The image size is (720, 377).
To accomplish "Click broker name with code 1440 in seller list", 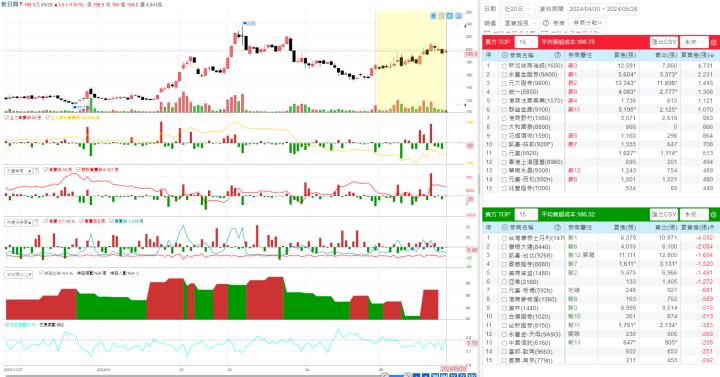I will pyautogui.click(x=523, y=308).
